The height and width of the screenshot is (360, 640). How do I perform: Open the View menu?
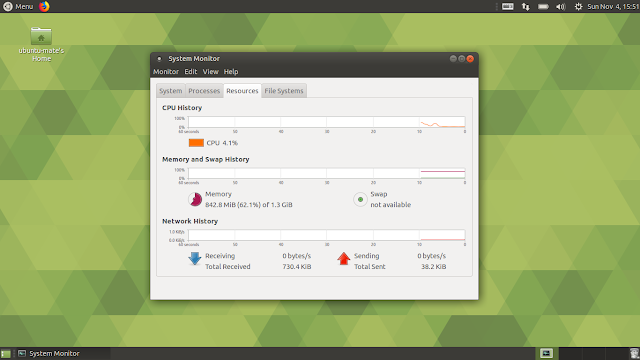click(211, 71)
